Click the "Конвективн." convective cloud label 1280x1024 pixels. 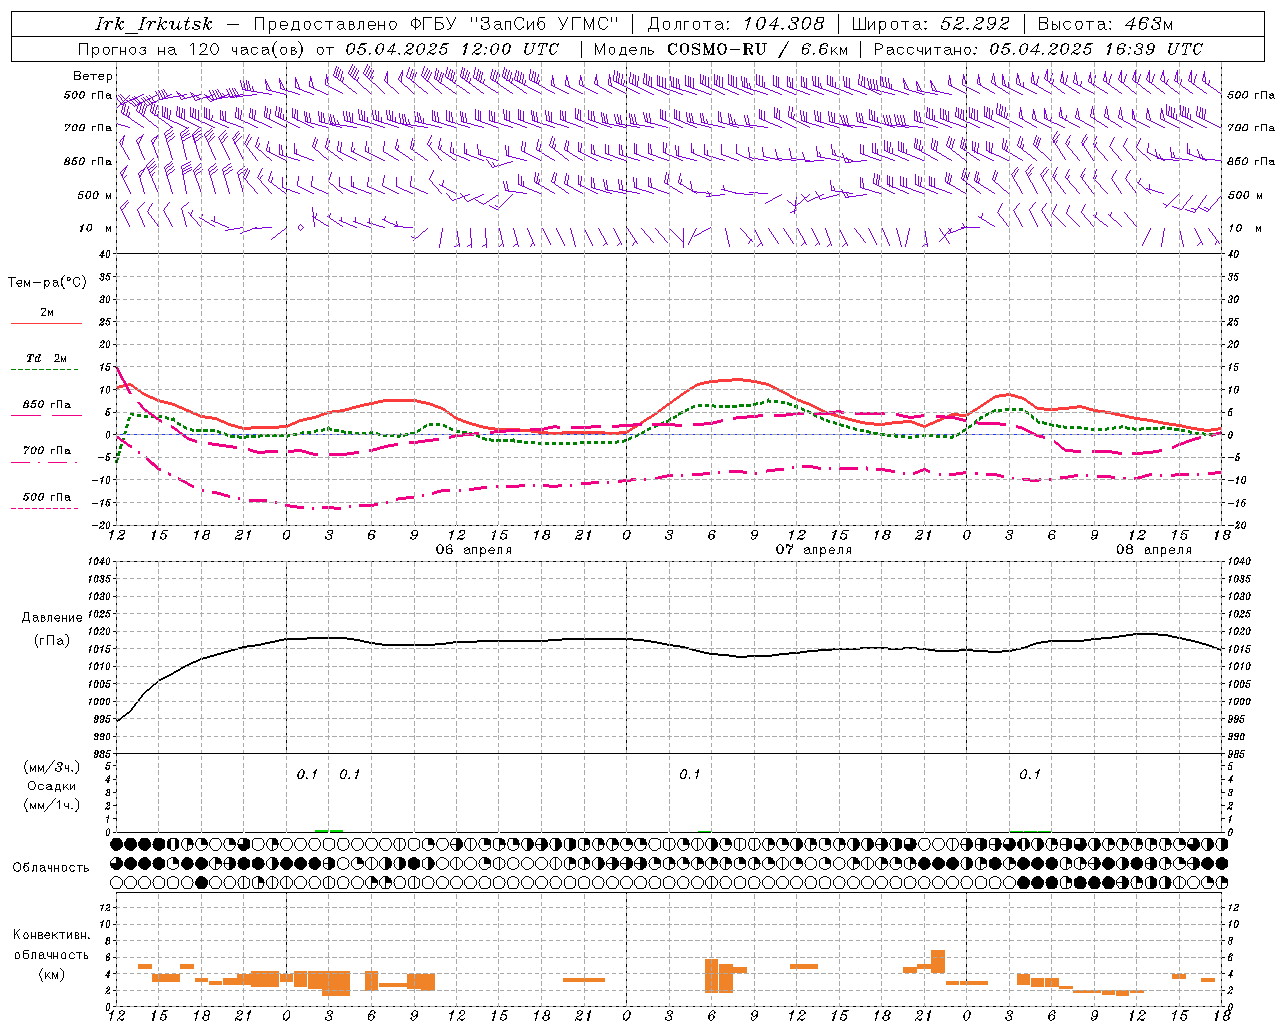point(52,935)
